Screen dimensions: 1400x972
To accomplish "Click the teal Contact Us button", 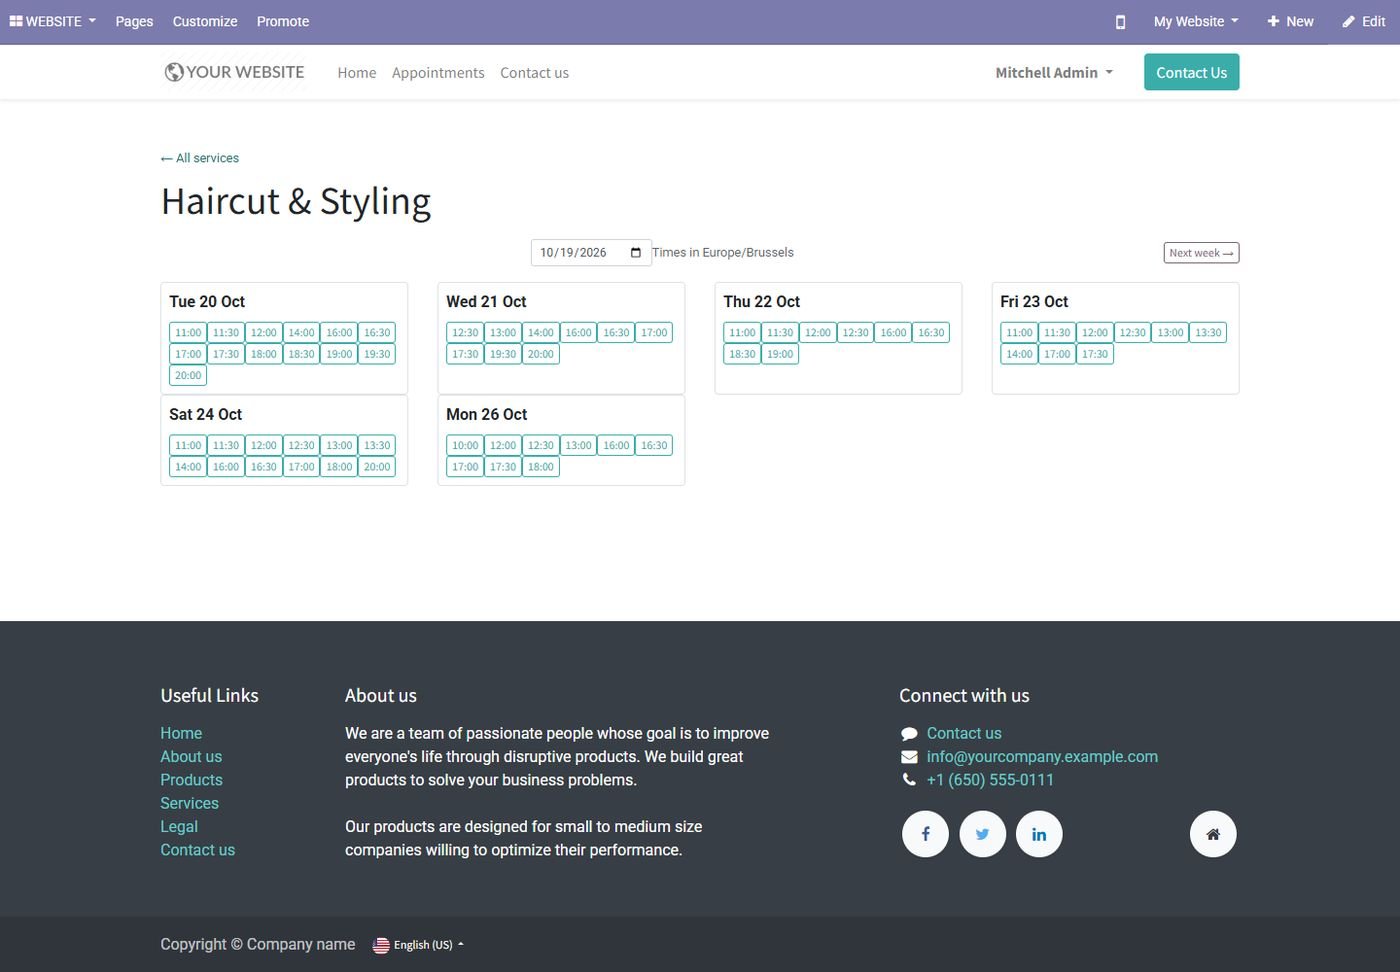I will tap(1191, 72).
